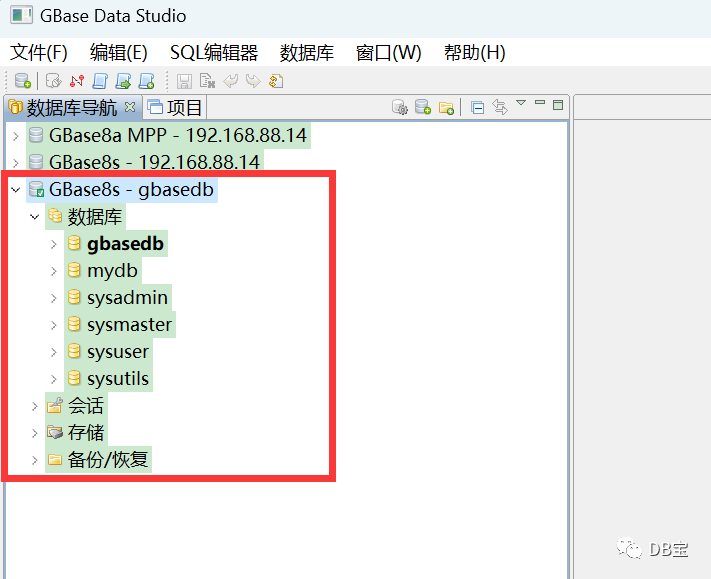Collapse GBase8s - gbasedb connection node

coord(16,190)
